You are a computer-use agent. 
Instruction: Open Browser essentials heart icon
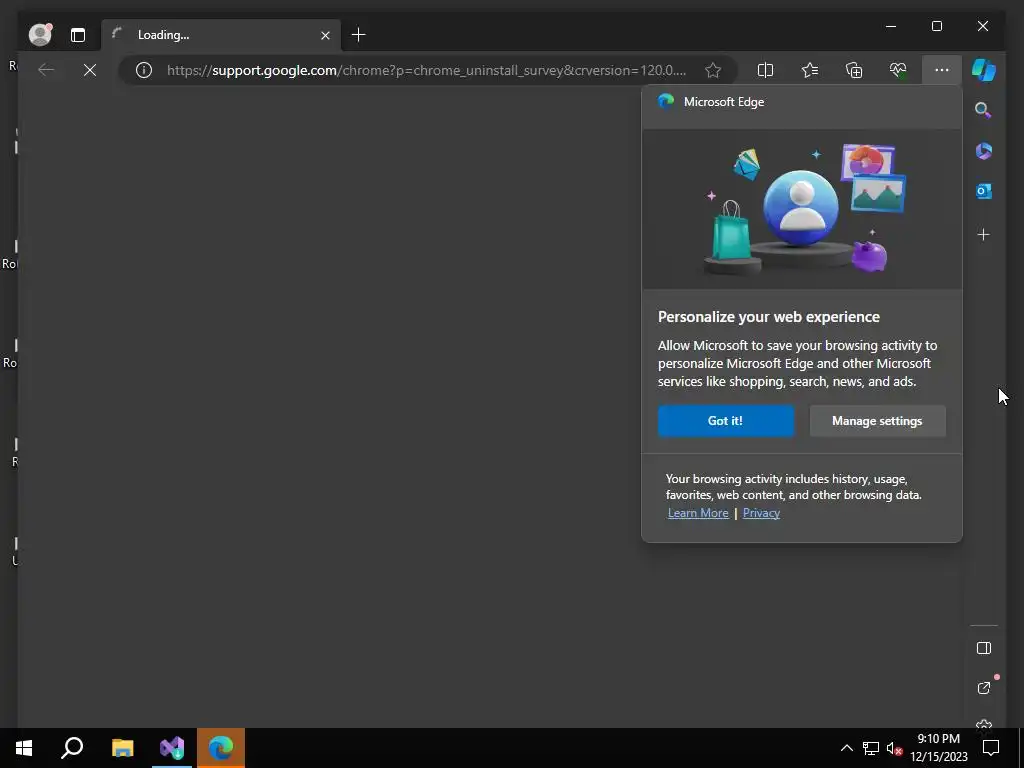point(898,70)
